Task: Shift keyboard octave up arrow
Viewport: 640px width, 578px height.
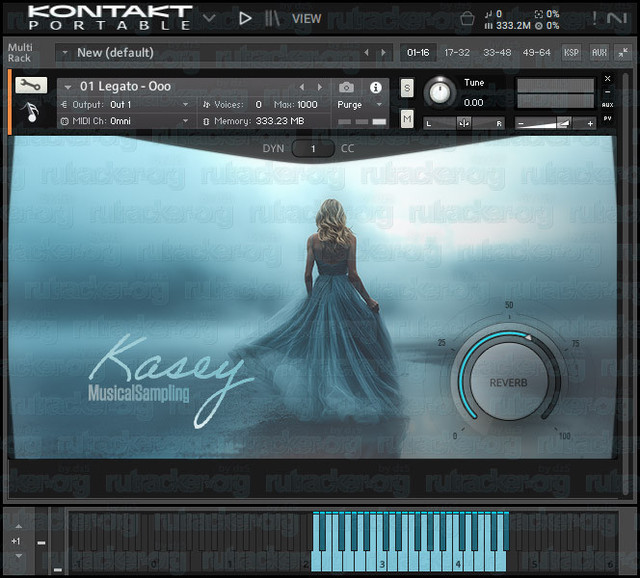Action: [18, 526]
